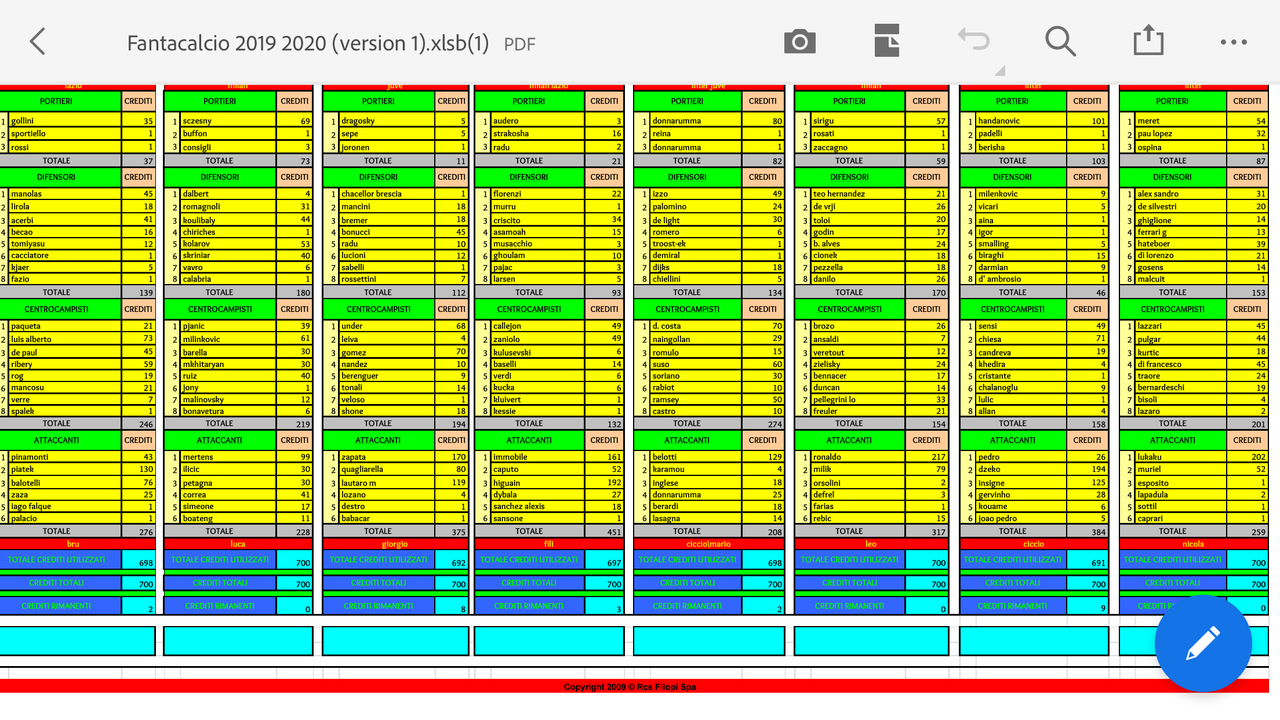The height and width of the screenshot is (720, 1280).
Task: Select the Copyright 2009 Rcs Filopi Spa footer
Action: [630, 687]
